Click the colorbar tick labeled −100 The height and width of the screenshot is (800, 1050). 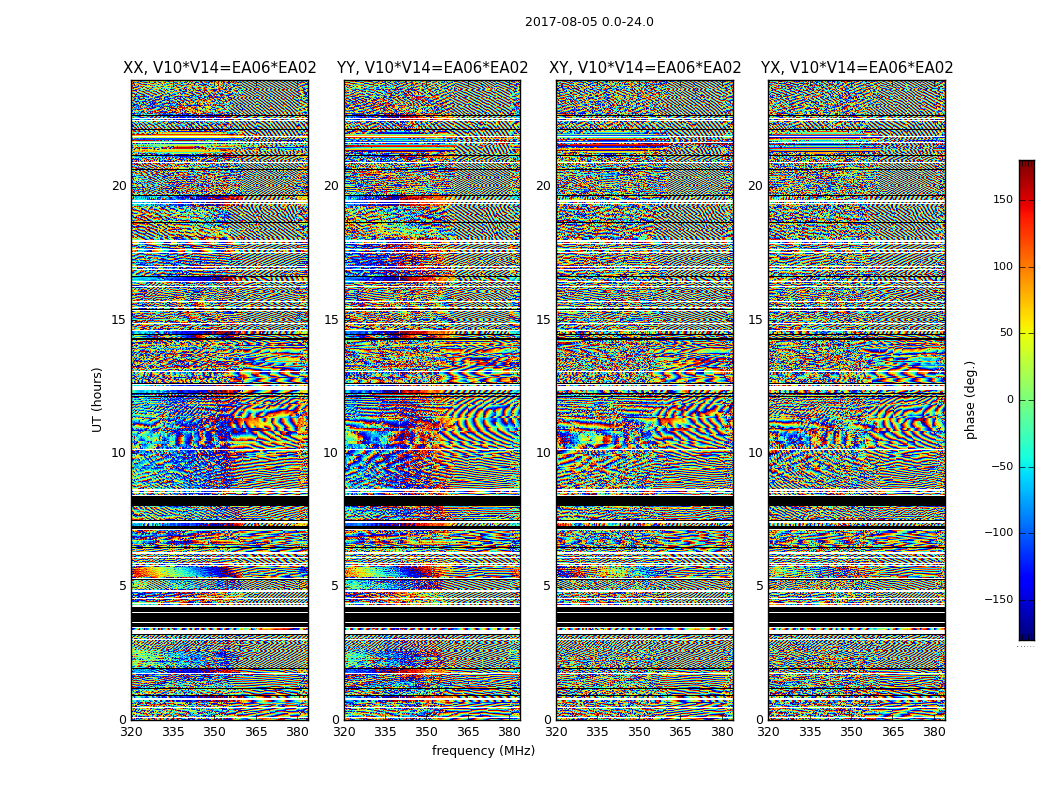pyautogui.click(x=998, y=533)
